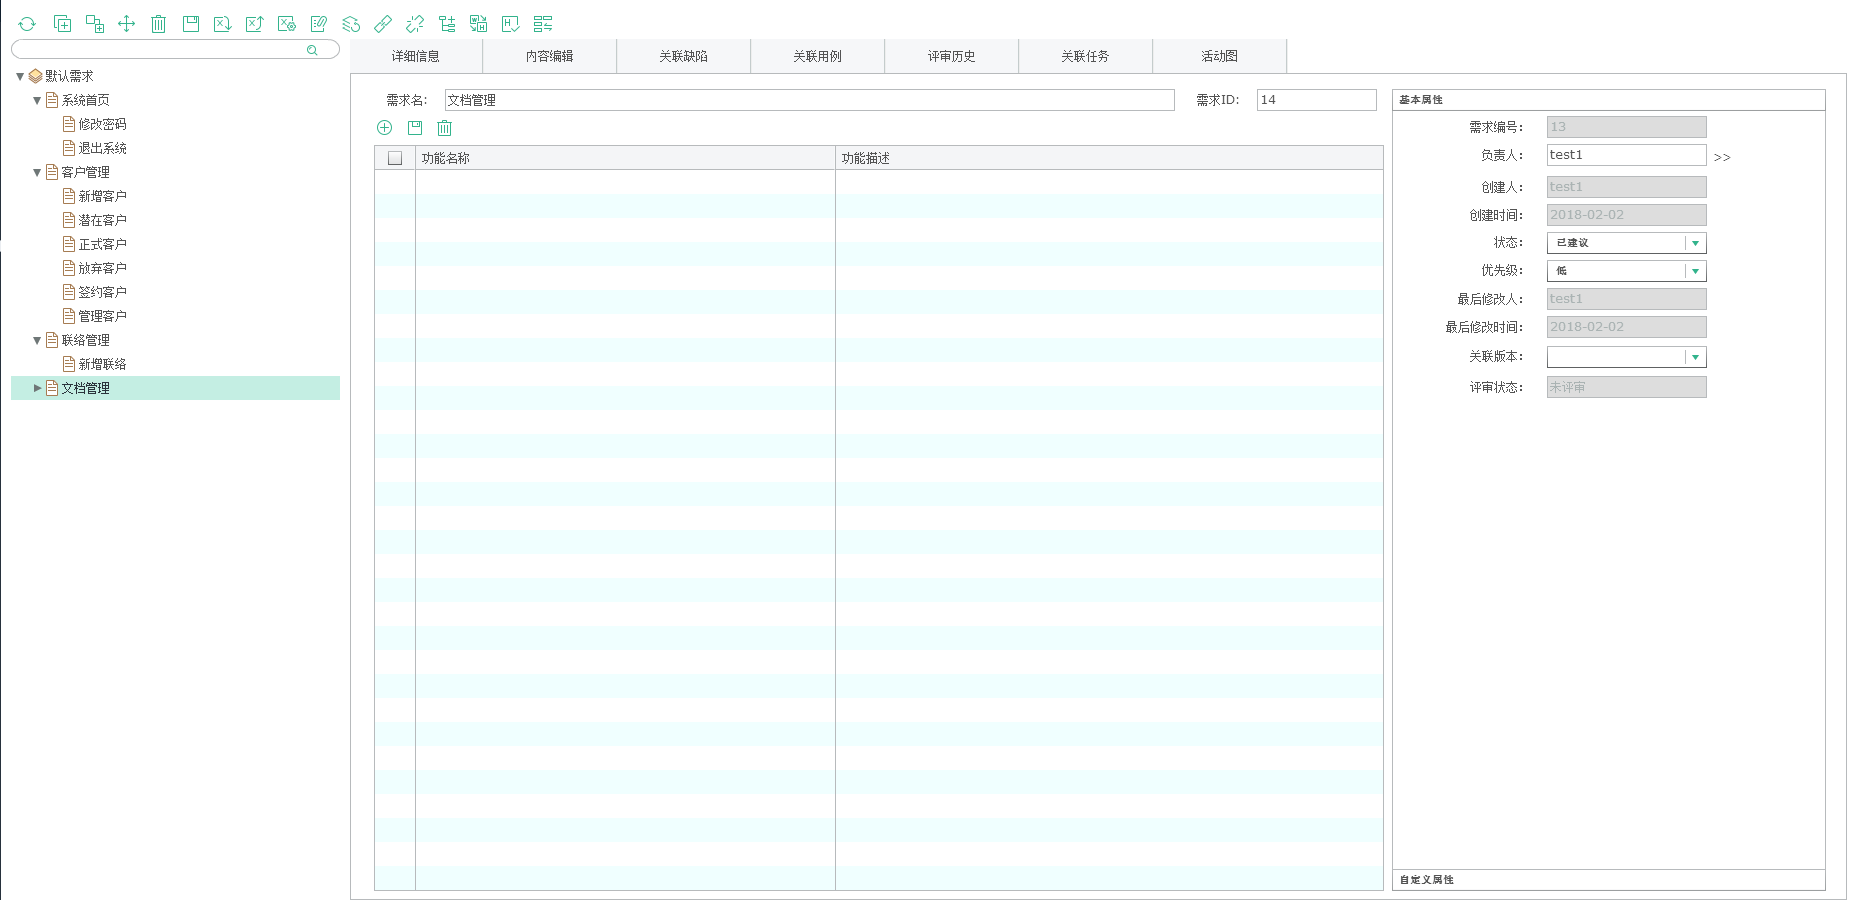Viewport: 1857px width, 900px height.
Task: Open the 优先级 dropdown
Action: tap(1695, 271)
